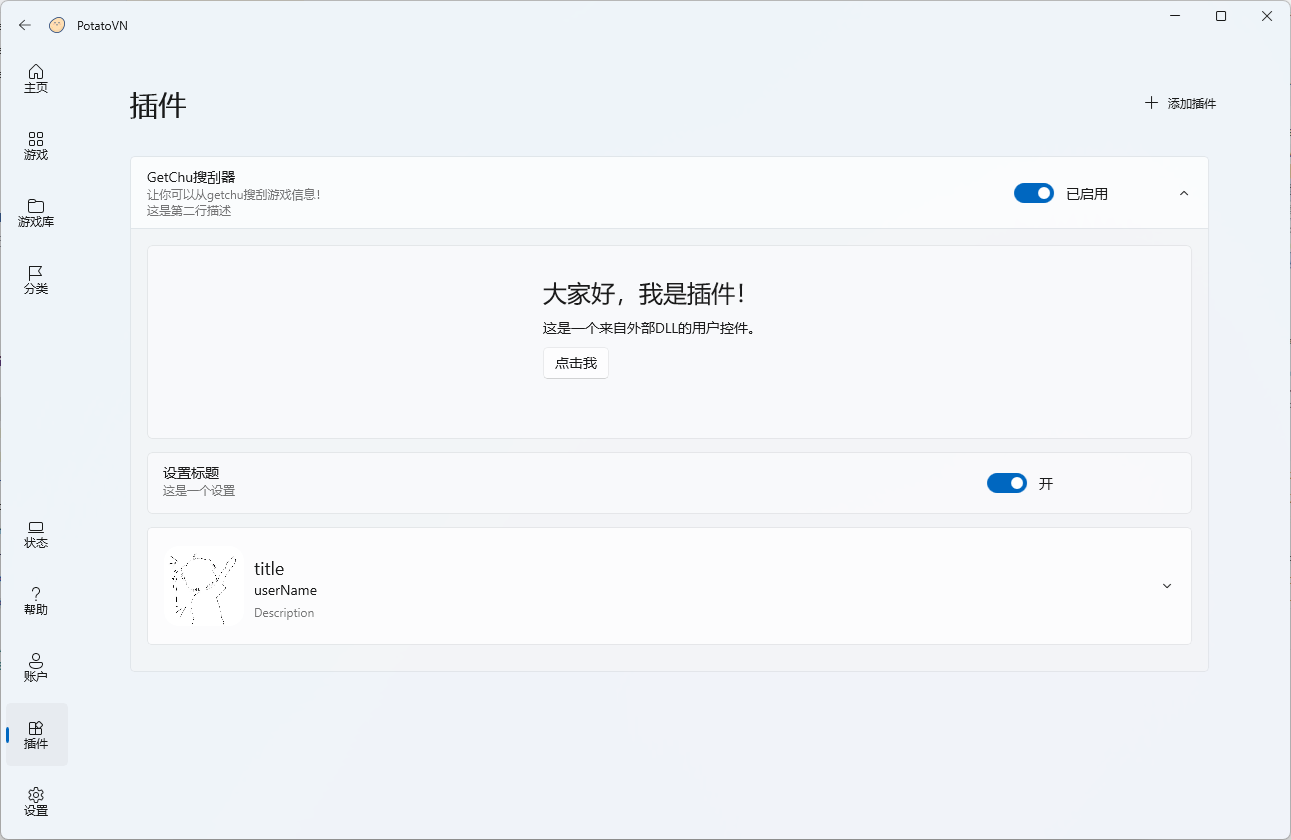This screenshot has height=840, width=1291.
Task: Collapse the GetChu搜刮器 plugin card
Action: (x=1184, y=193)
